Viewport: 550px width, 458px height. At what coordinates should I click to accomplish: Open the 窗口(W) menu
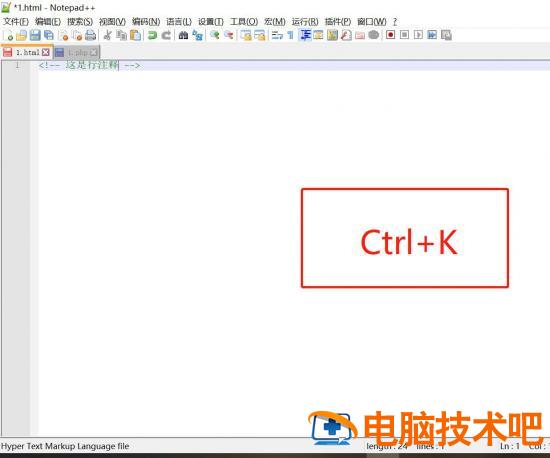(x=371, y=22)
